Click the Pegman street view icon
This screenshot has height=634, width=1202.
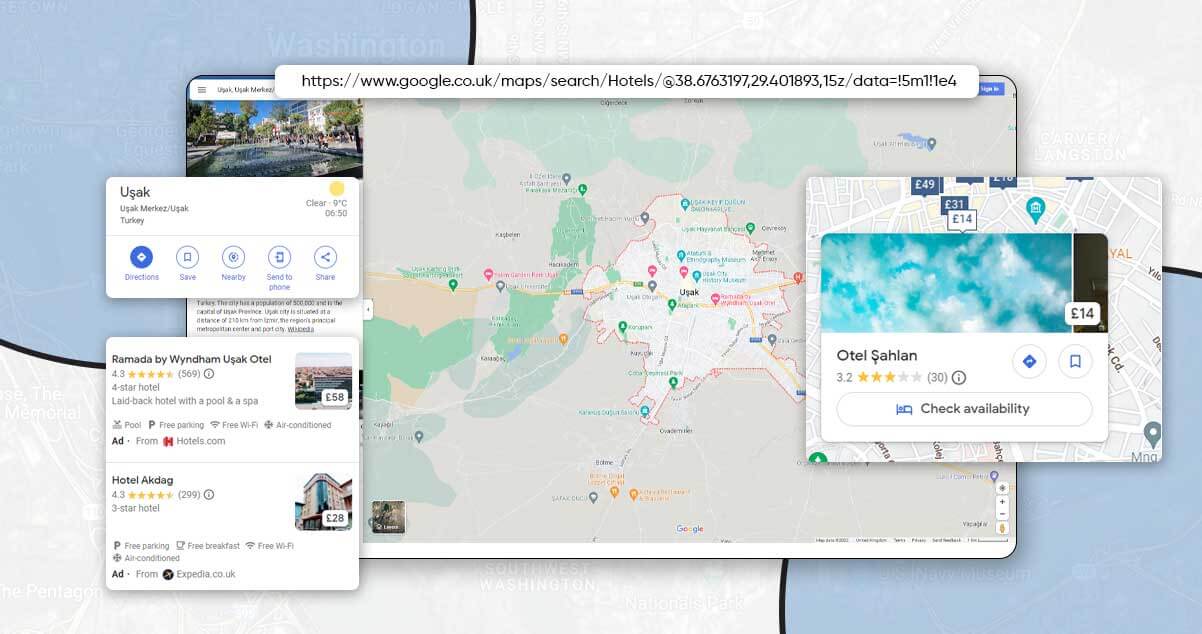coord(1002,527)
